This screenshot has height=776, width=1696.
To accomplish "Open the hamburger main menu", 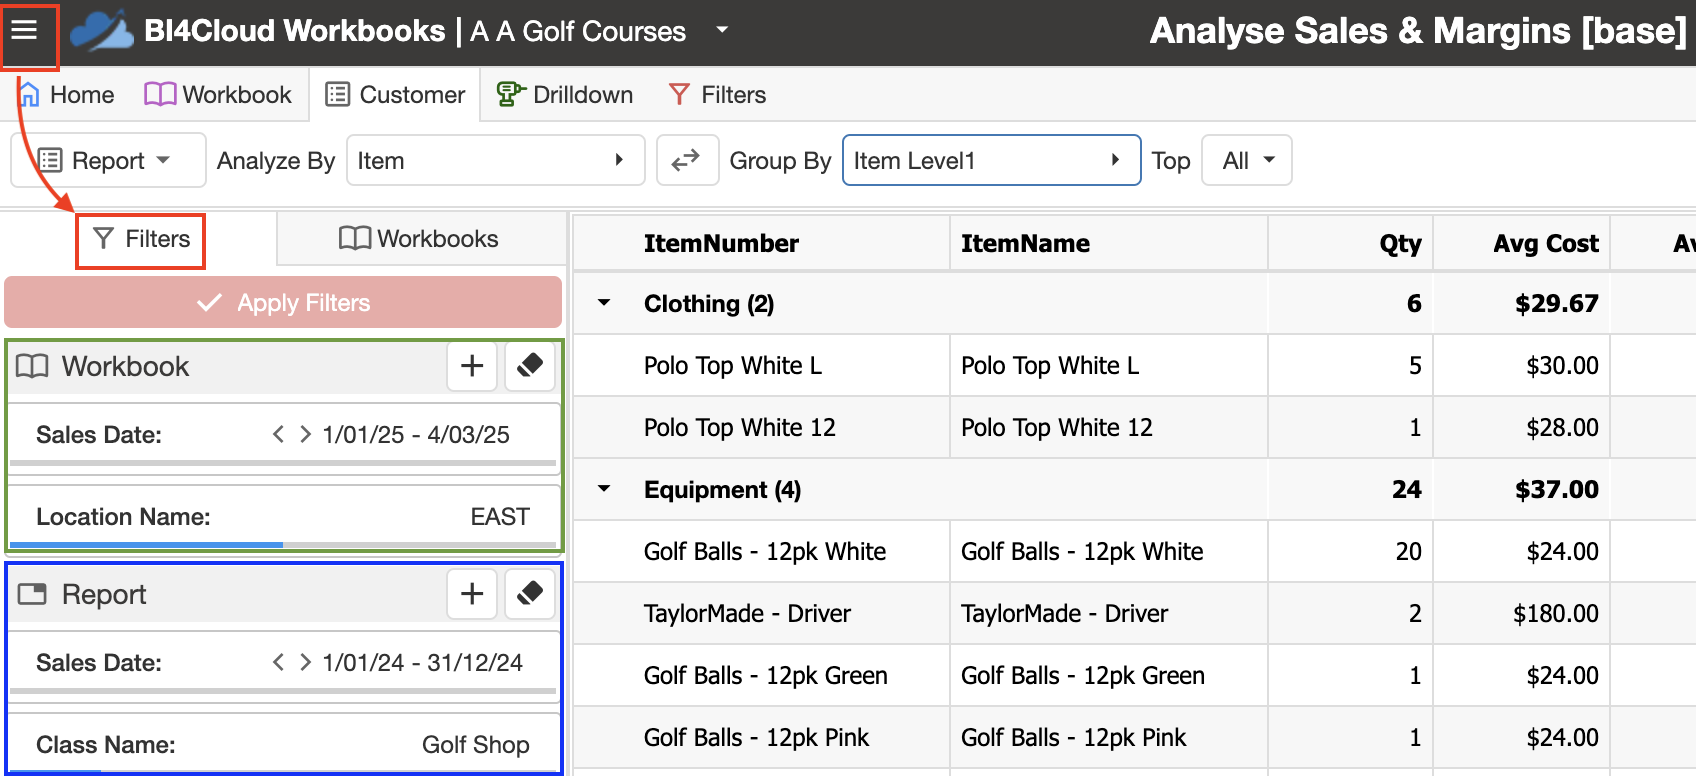I will [25, 31].
